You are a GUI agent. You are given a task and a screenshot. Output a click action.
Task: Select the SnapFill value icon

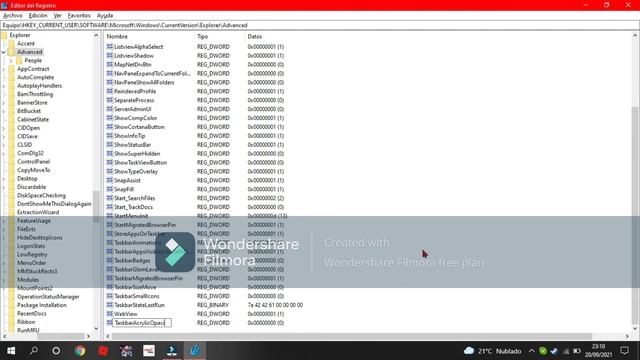pos(109,189)
